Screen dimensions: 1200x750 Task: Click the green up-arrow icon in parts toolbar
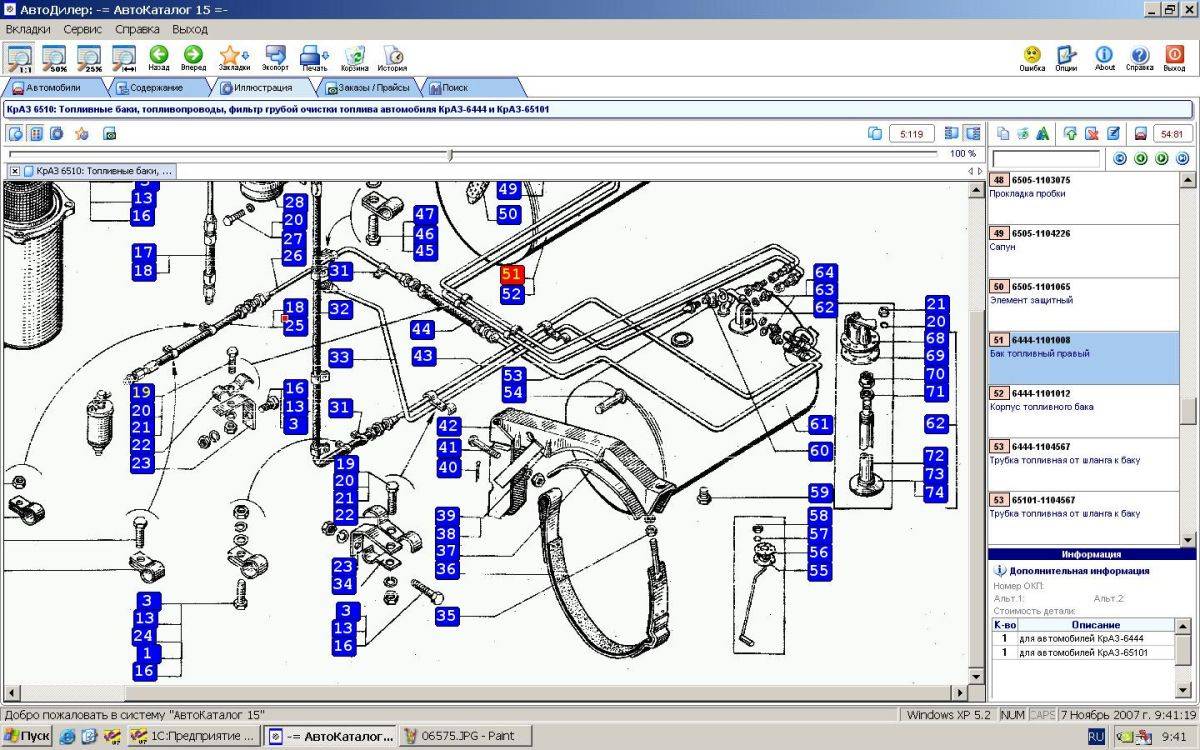(1070, 133)
